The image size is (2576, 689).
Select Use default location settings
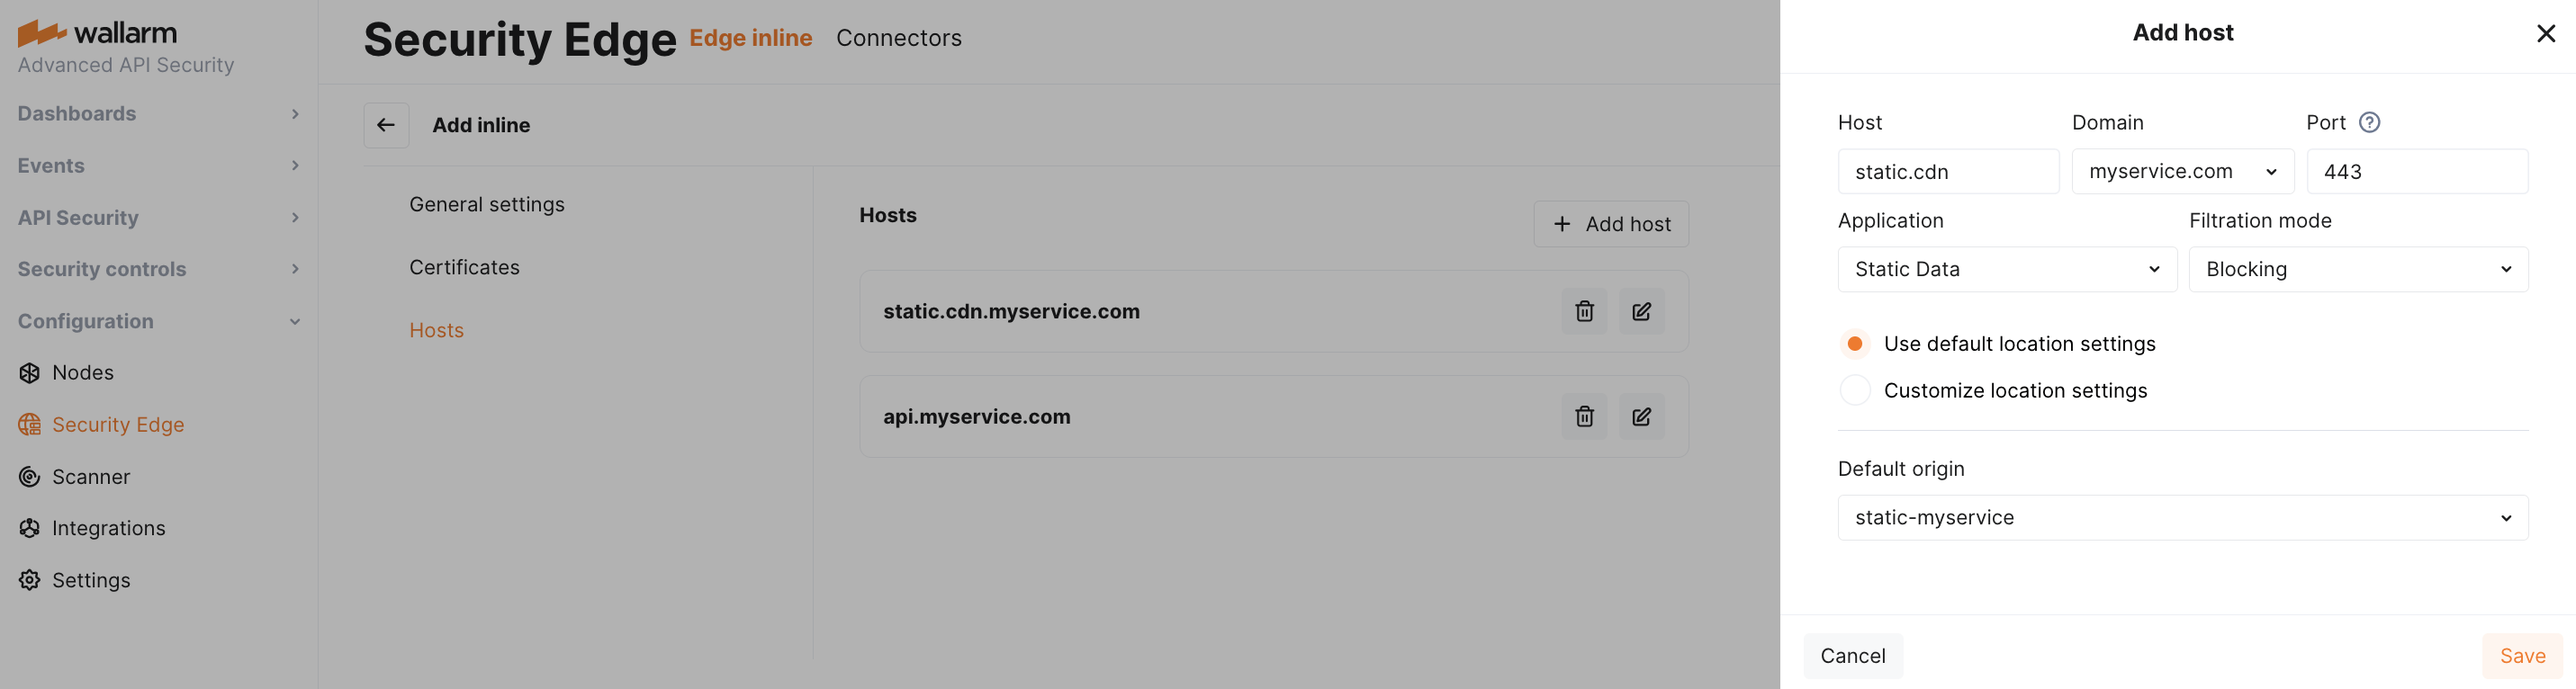point(1854,344)
